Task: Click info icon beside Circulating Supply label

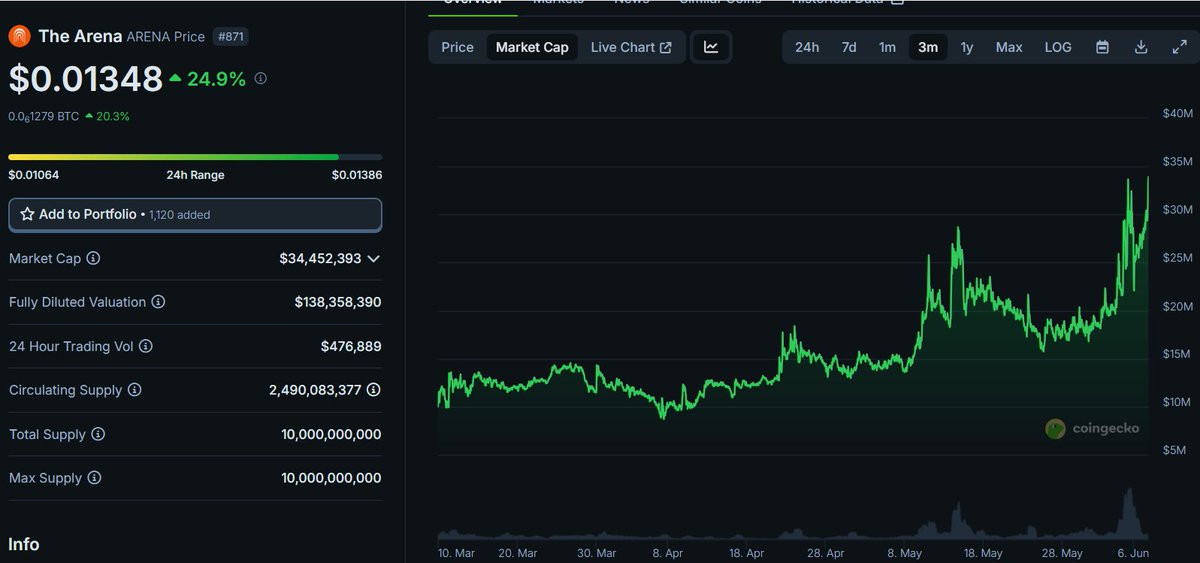Action: point(134,390)
